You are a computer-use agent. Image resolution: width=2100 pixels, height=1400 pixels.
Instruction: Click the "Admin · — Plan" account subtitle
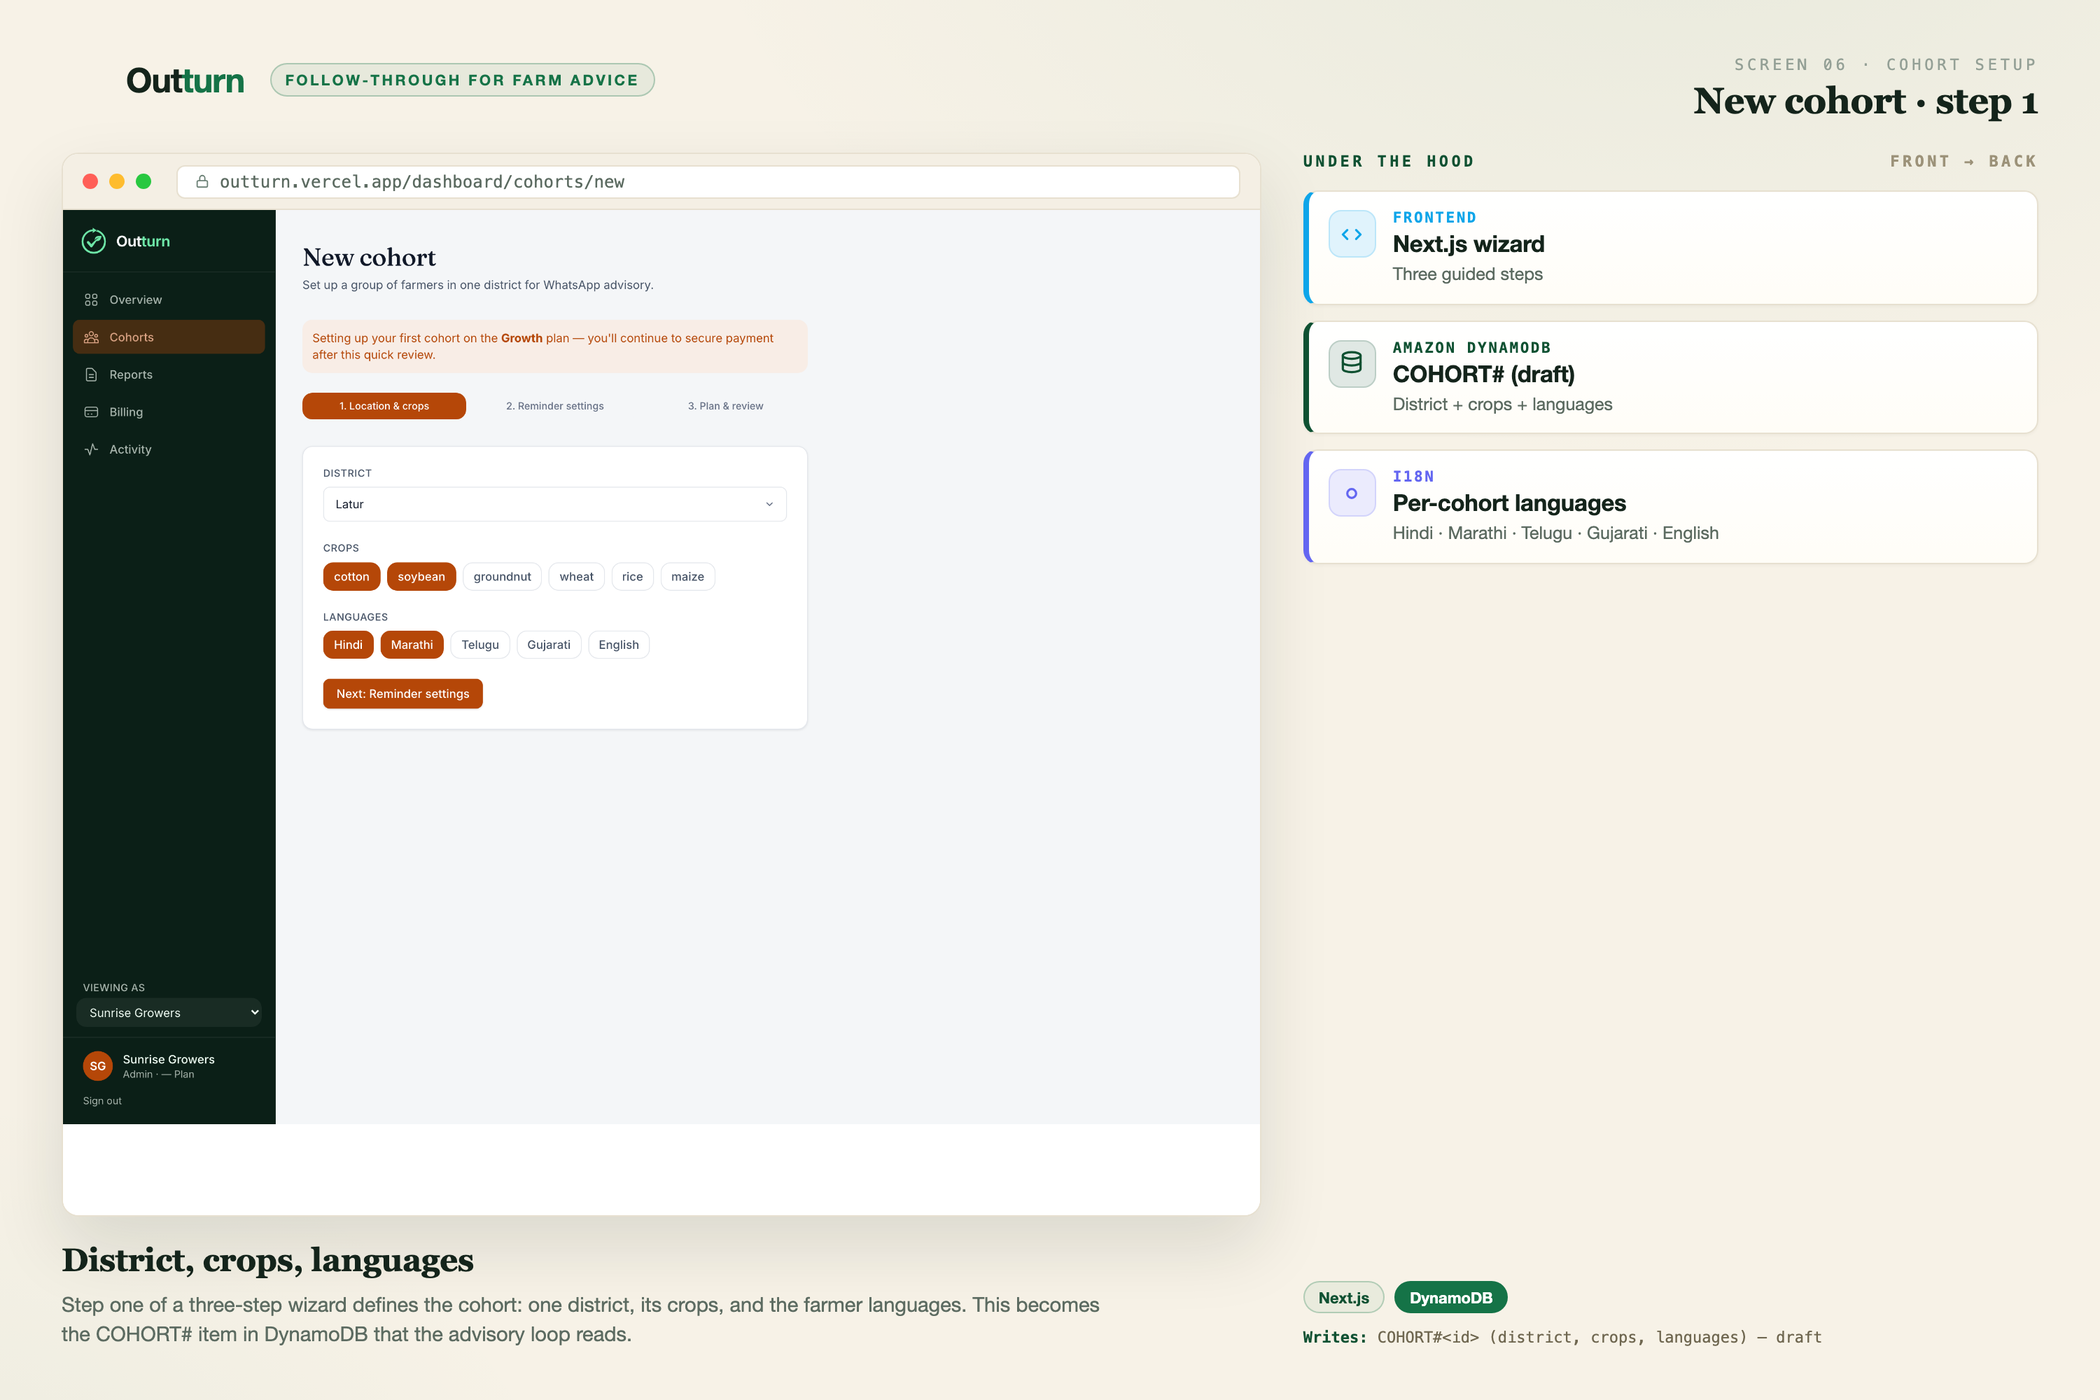158,1075
